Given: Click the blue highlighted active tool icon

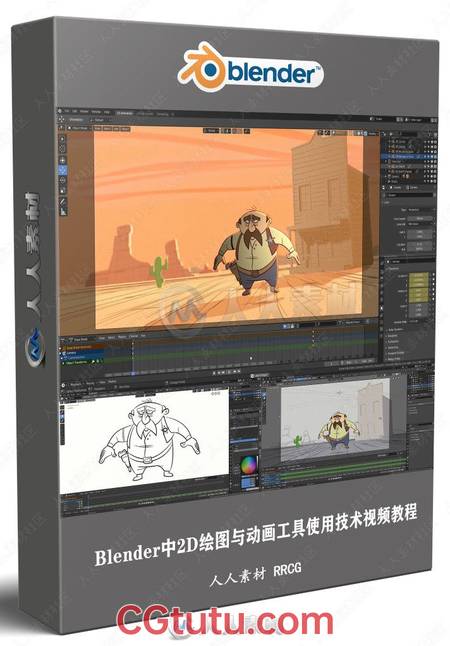Looking at the screenshot, I should coord(63,170).
